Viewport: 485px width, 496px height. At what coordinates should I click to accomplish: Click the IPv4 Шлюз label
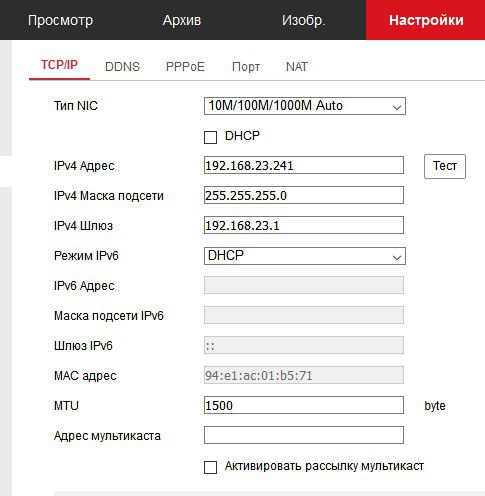(x=83, y=226)
